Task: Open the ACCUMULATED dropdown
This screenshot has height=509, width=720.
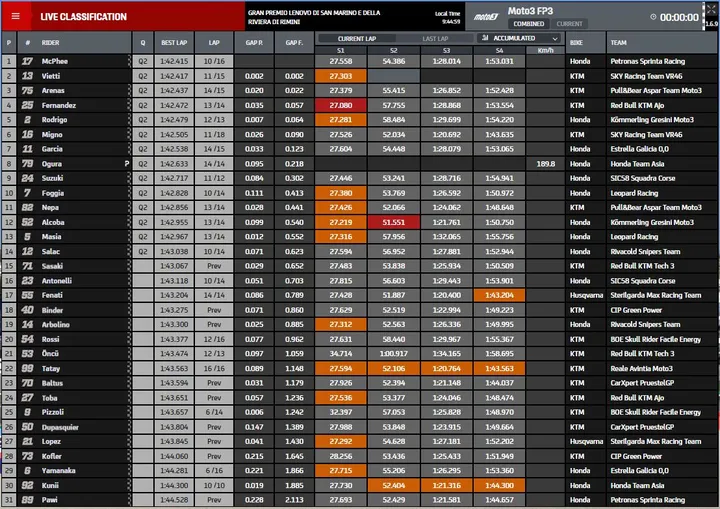Action: coord(520,38)
